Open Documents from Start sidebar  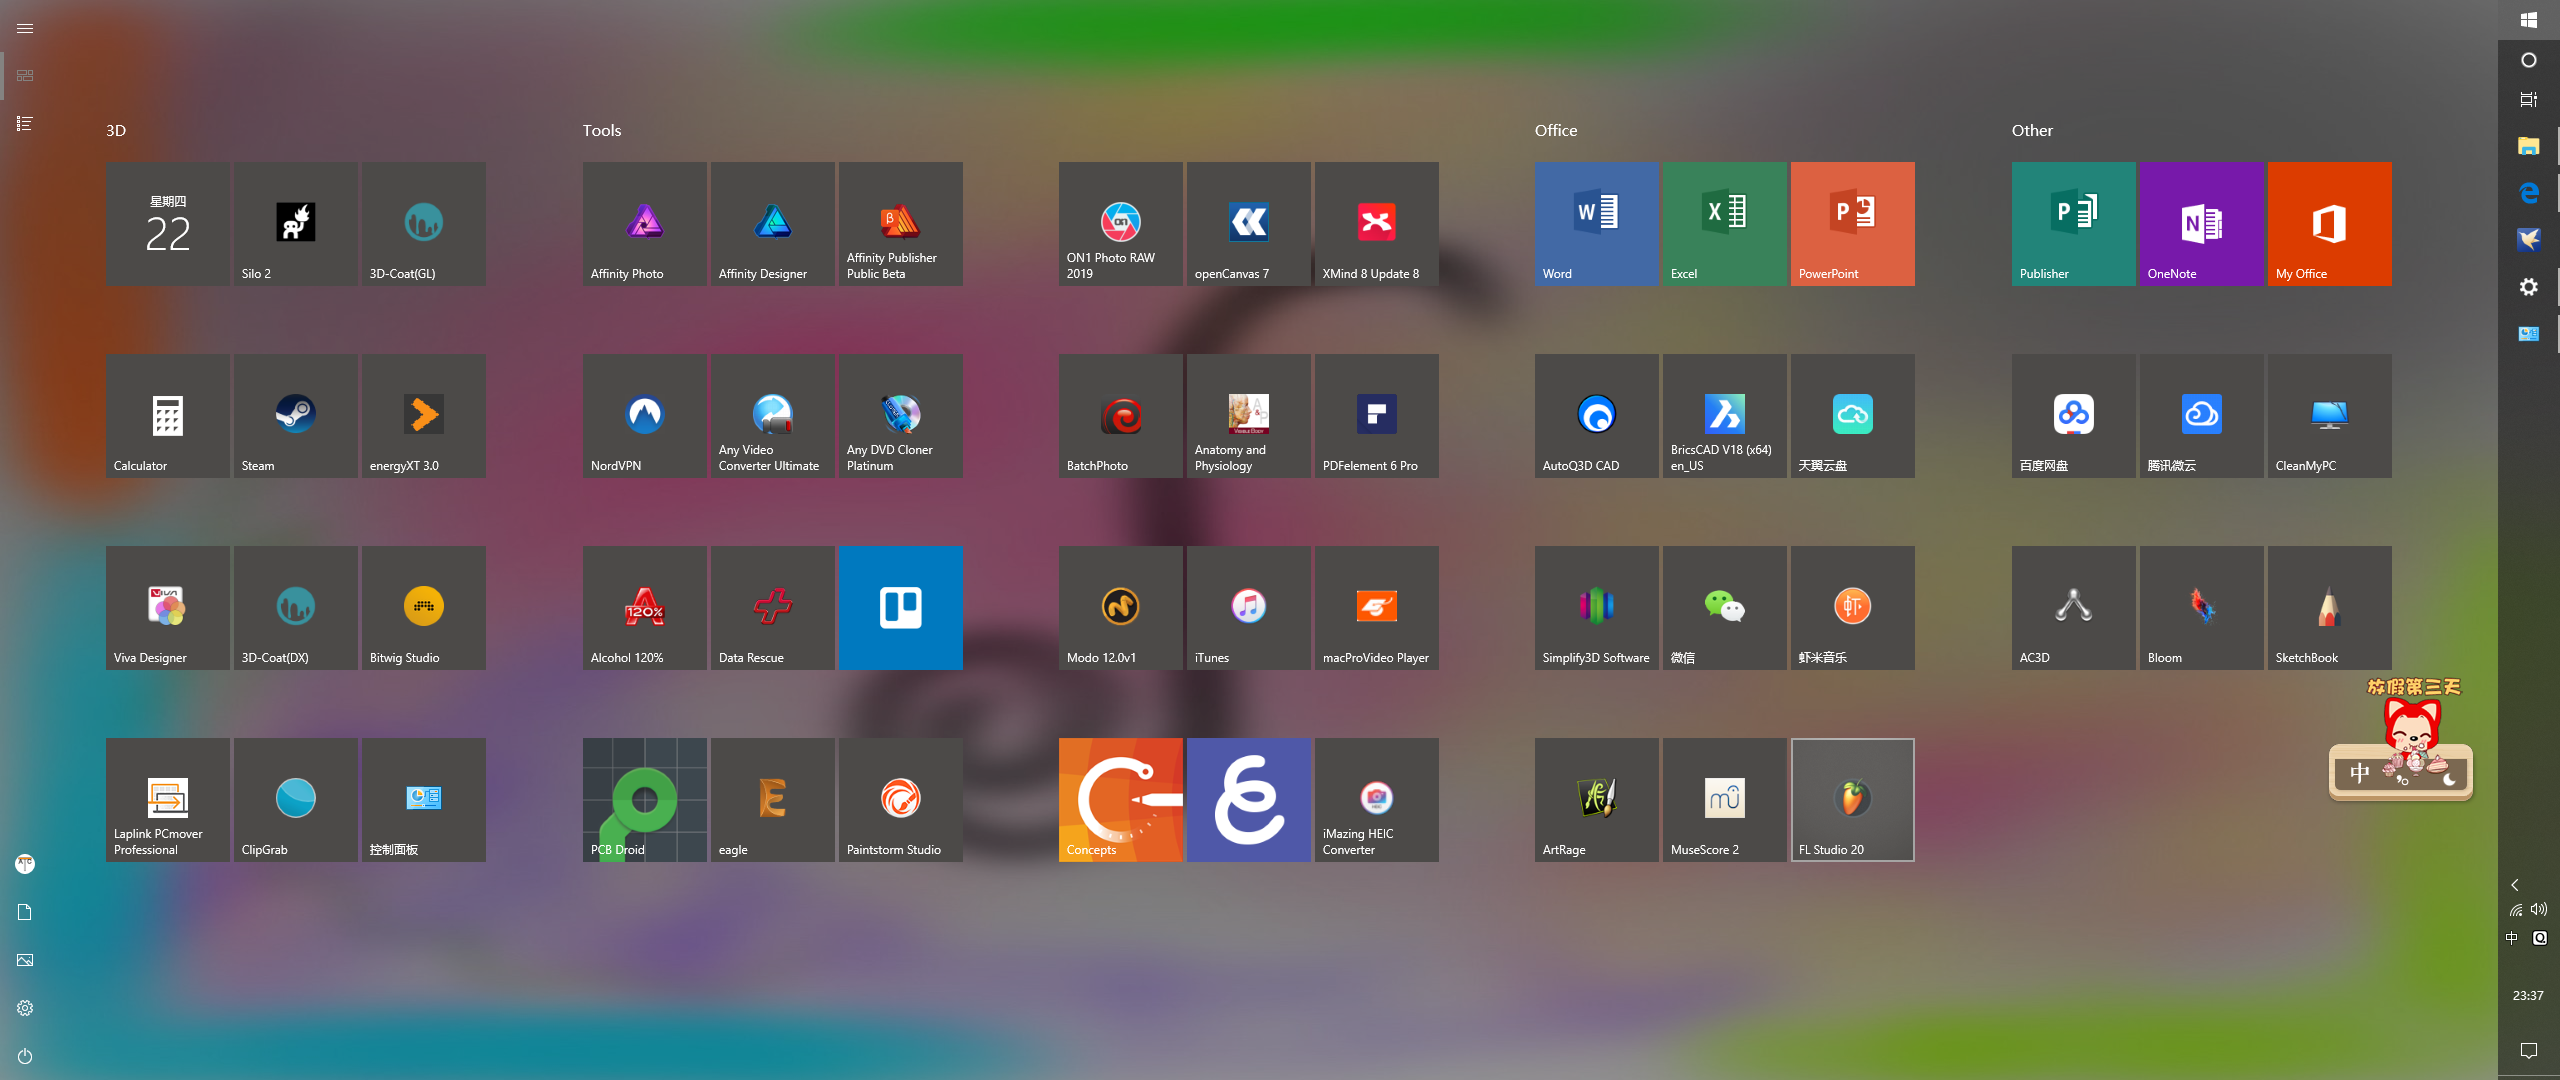click(25, 912)
